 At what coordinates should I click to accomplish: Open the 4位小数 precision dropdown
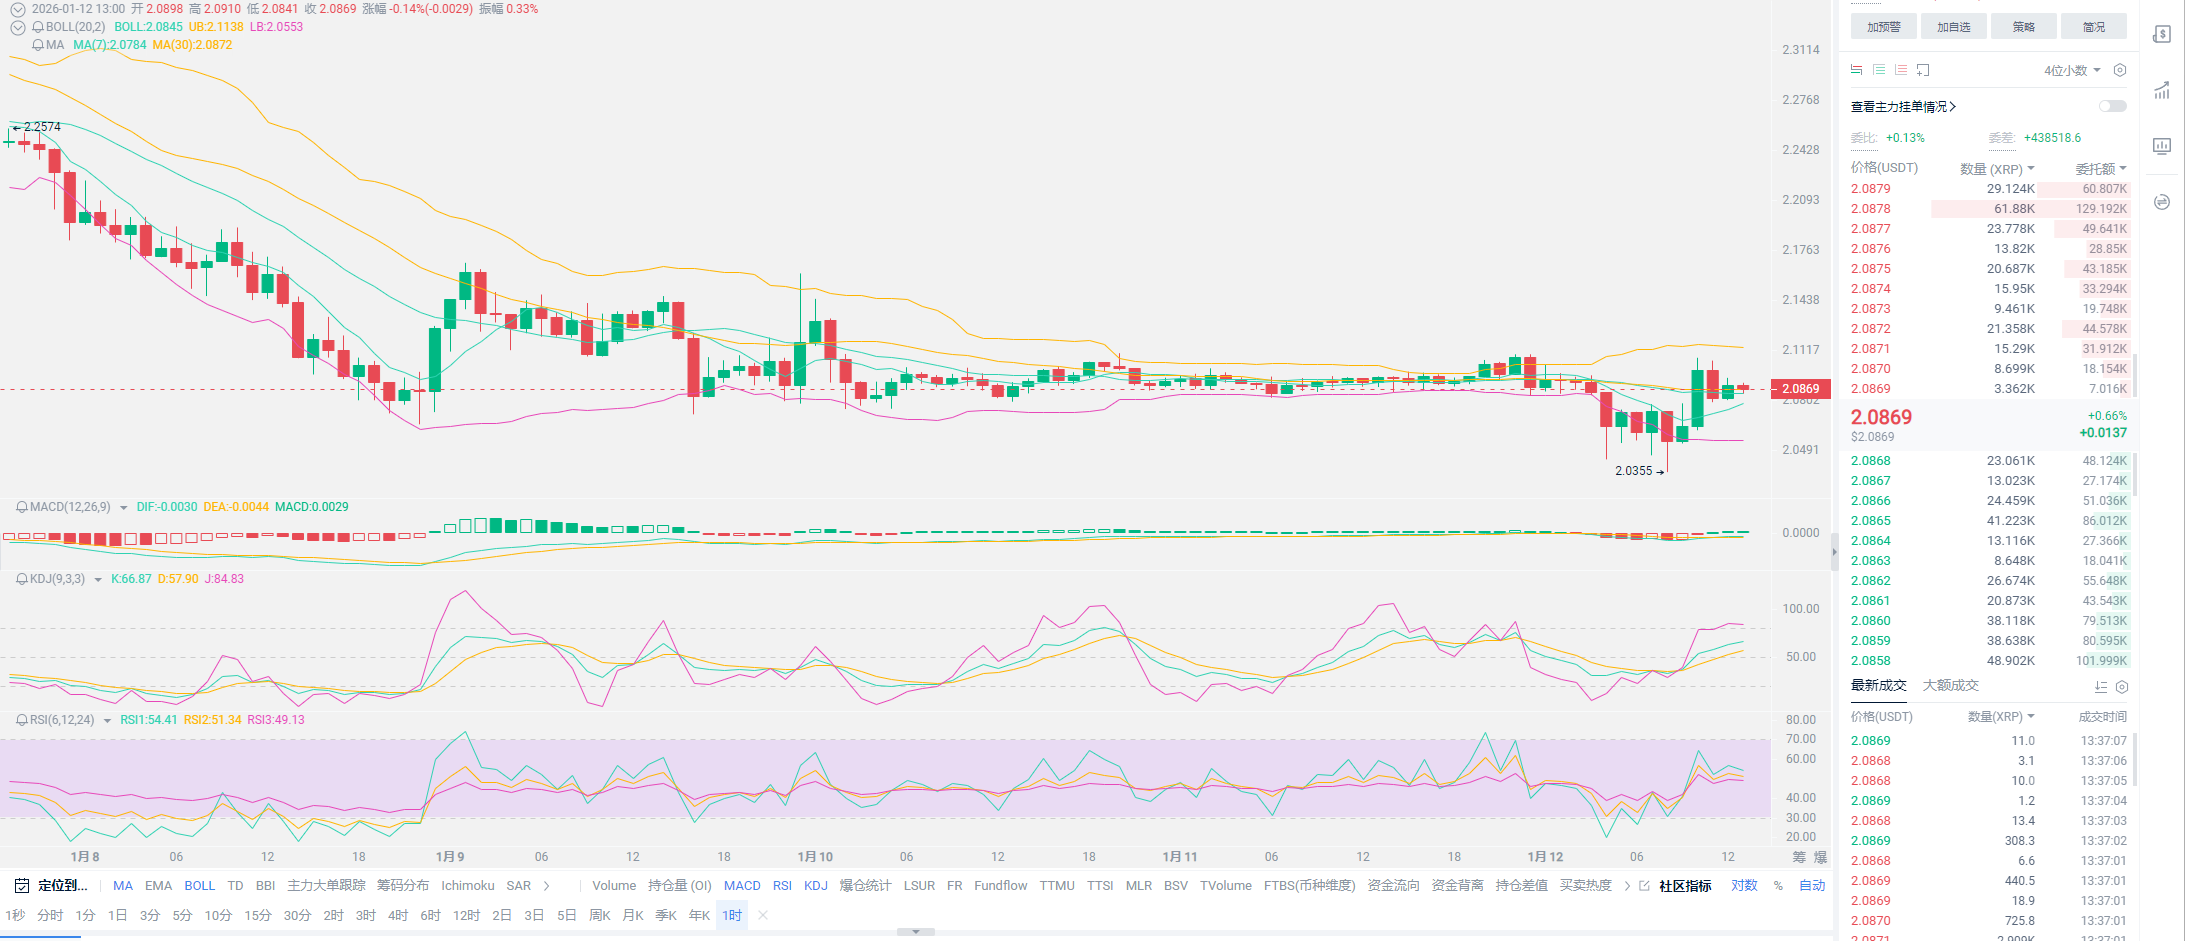pos(2071,70)
